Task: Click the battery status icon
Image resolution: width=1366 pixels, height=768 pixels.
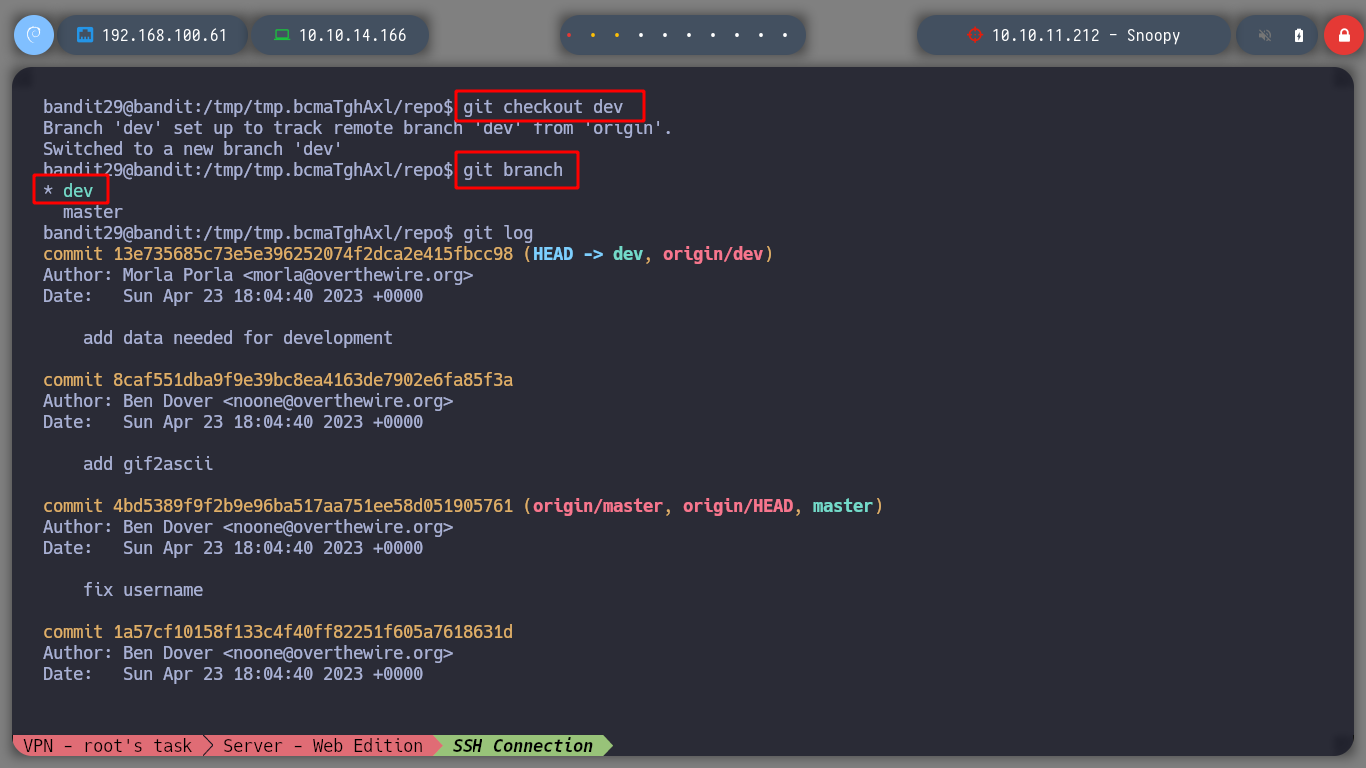Action: click(1299, 35)
